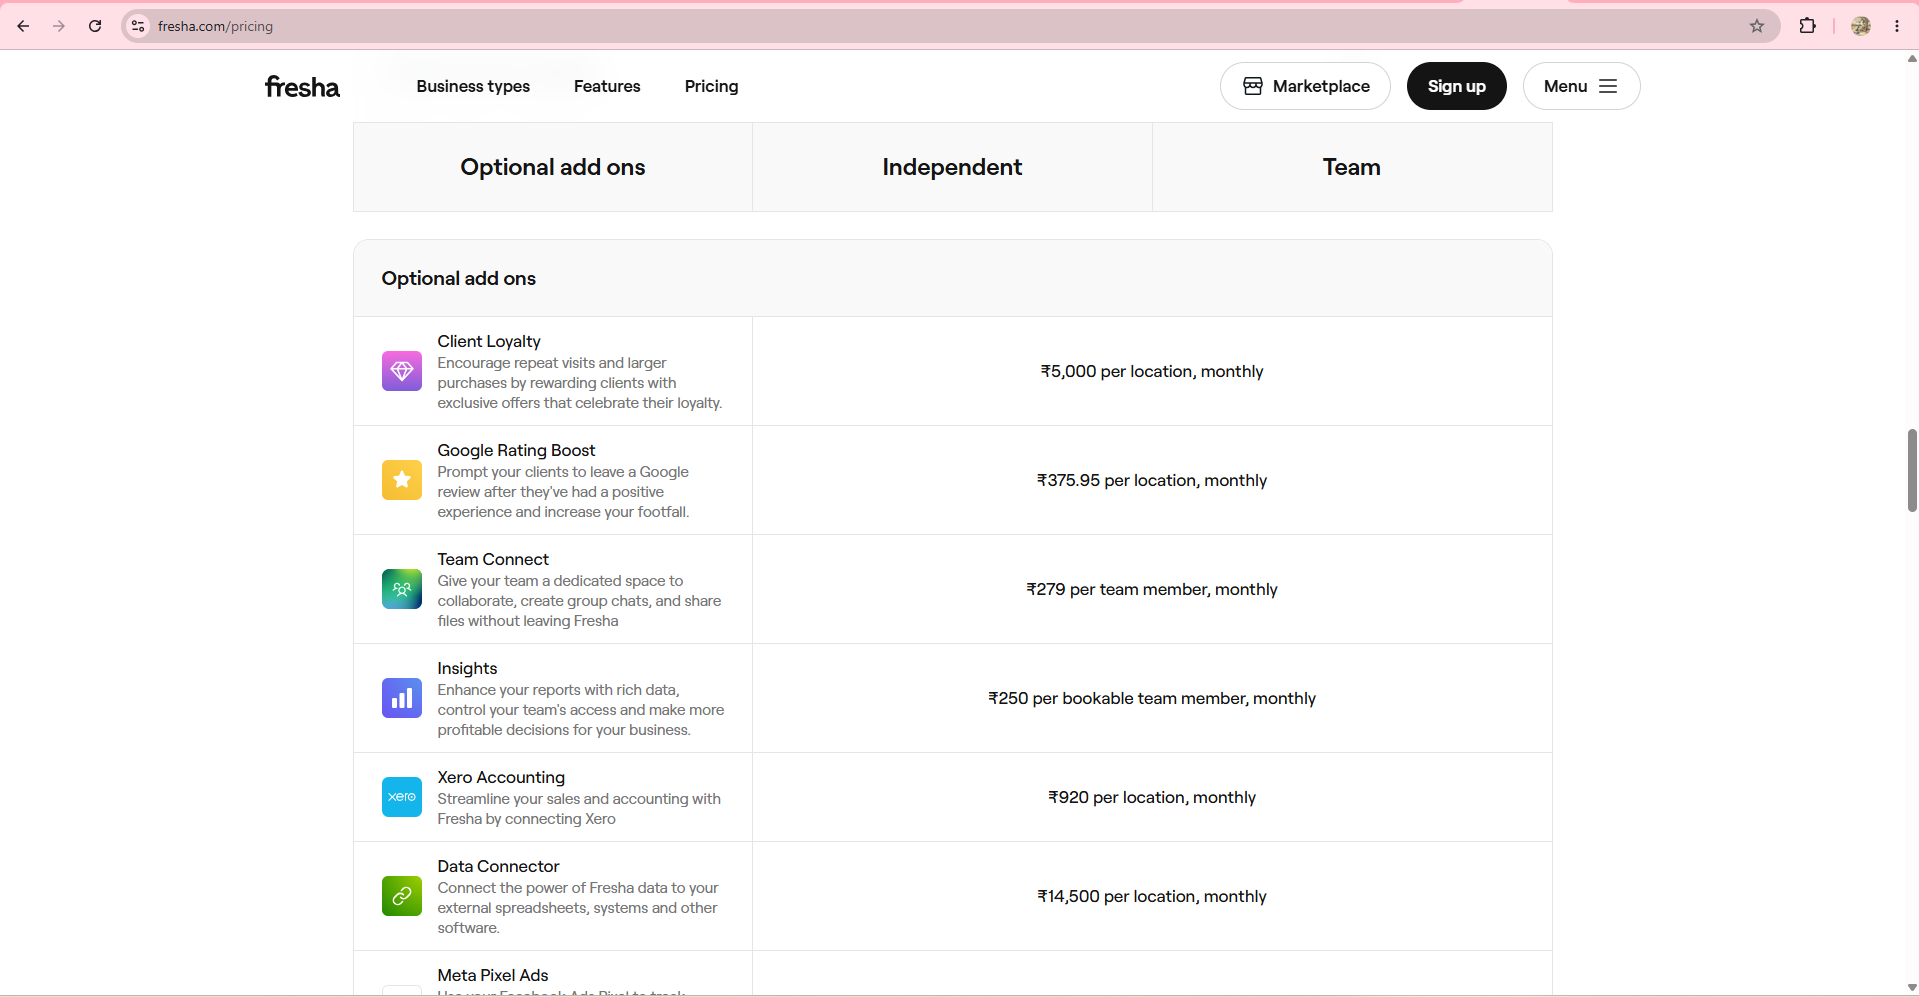This screenshot has width=1919, height=997.
Task: Click the Optional add ons section heading
Action: pos(458,278)
